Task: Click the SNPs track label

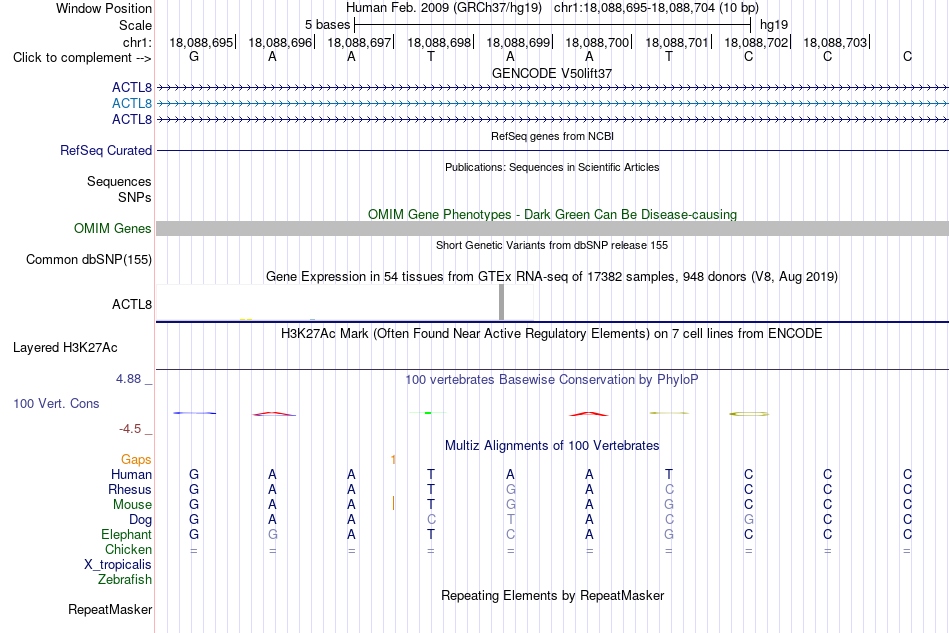Action: coord(135,197)
